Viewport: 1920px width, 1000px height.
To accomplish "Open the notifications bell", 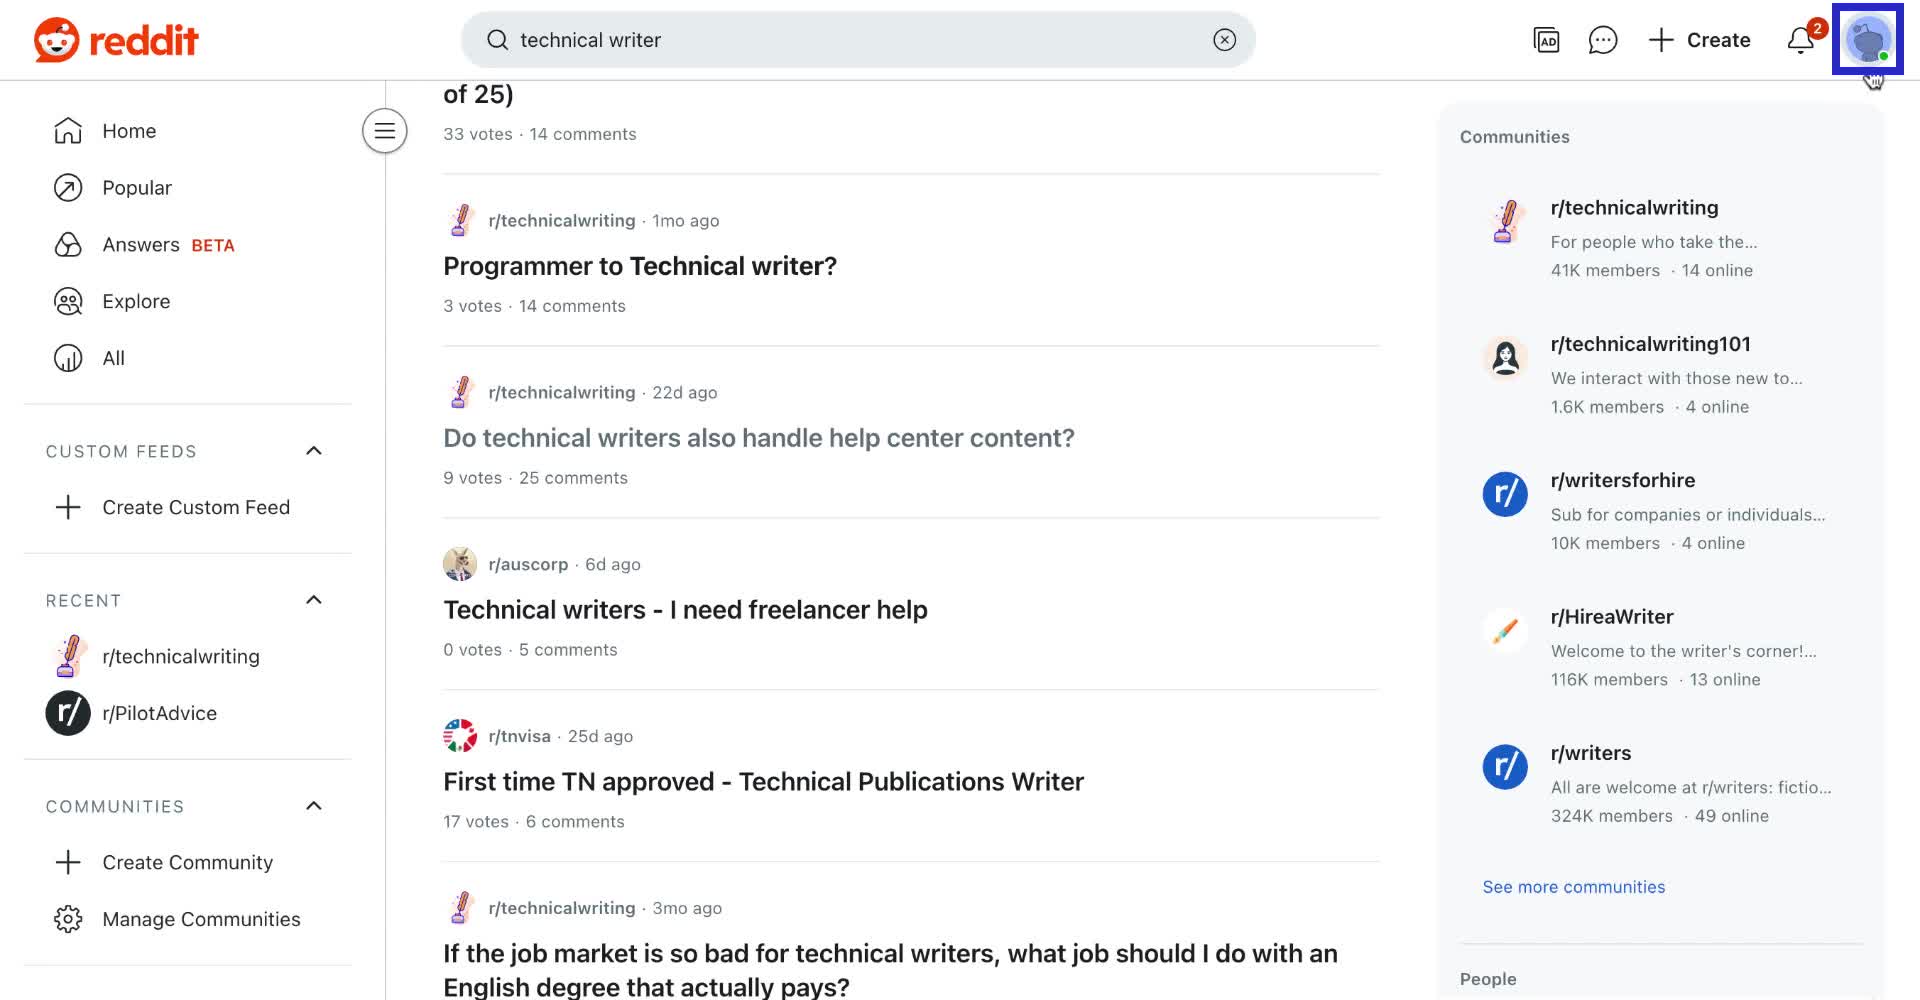I will pyautogui.click(x=1798, y=42).
